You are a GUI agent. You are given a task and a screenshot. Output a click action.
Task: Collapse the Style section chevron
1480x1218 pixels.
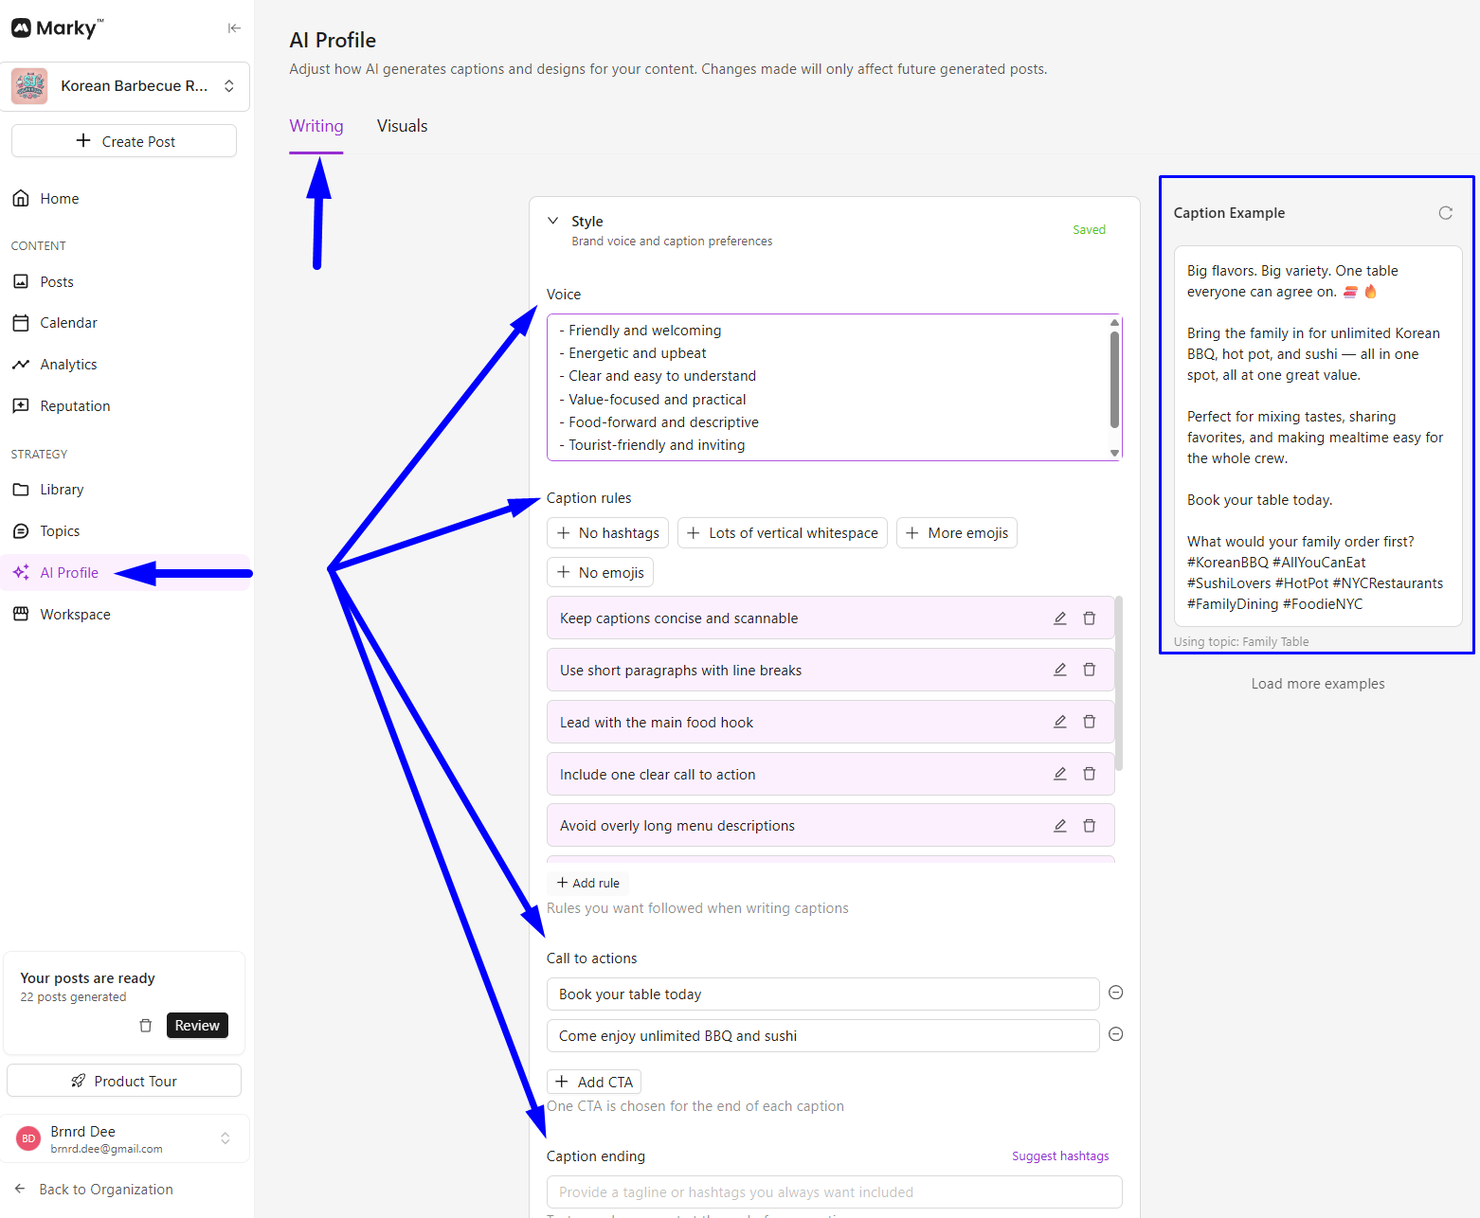pyautogui.click(x=553, y=221)
